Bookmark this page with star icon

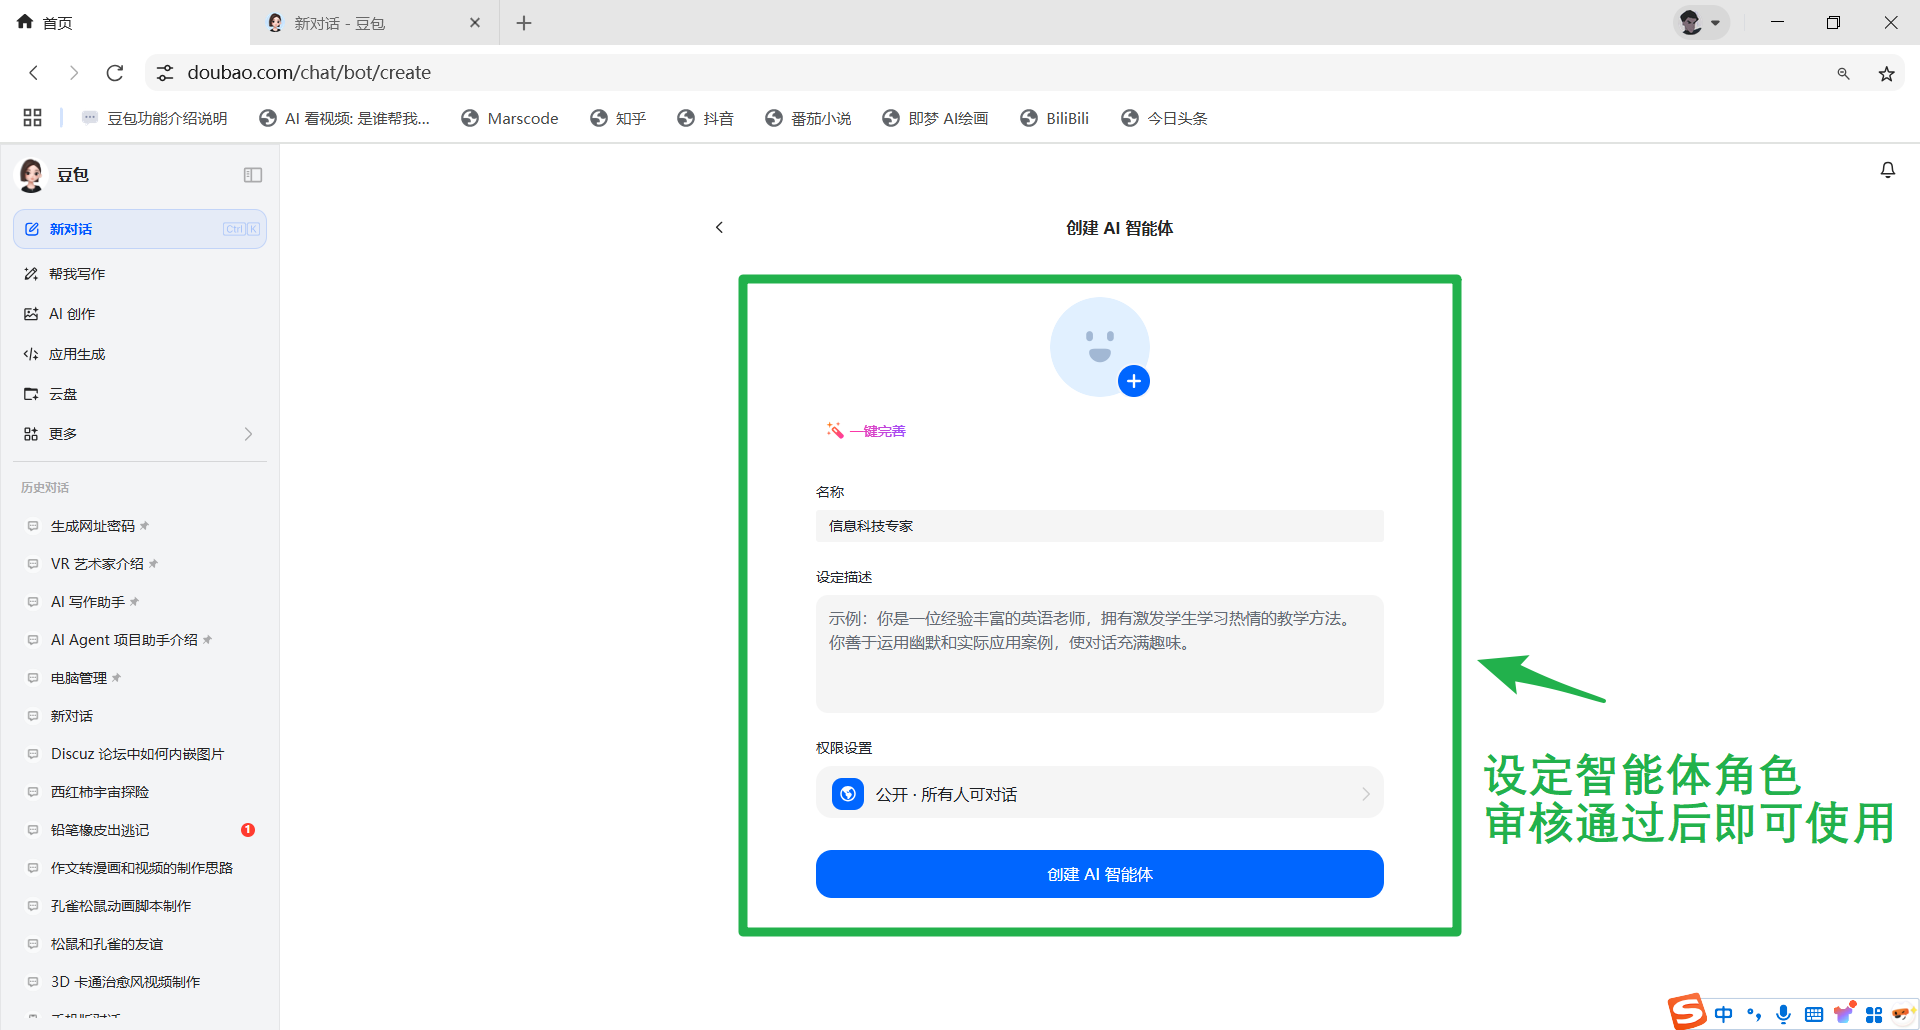click(1886, 73)
